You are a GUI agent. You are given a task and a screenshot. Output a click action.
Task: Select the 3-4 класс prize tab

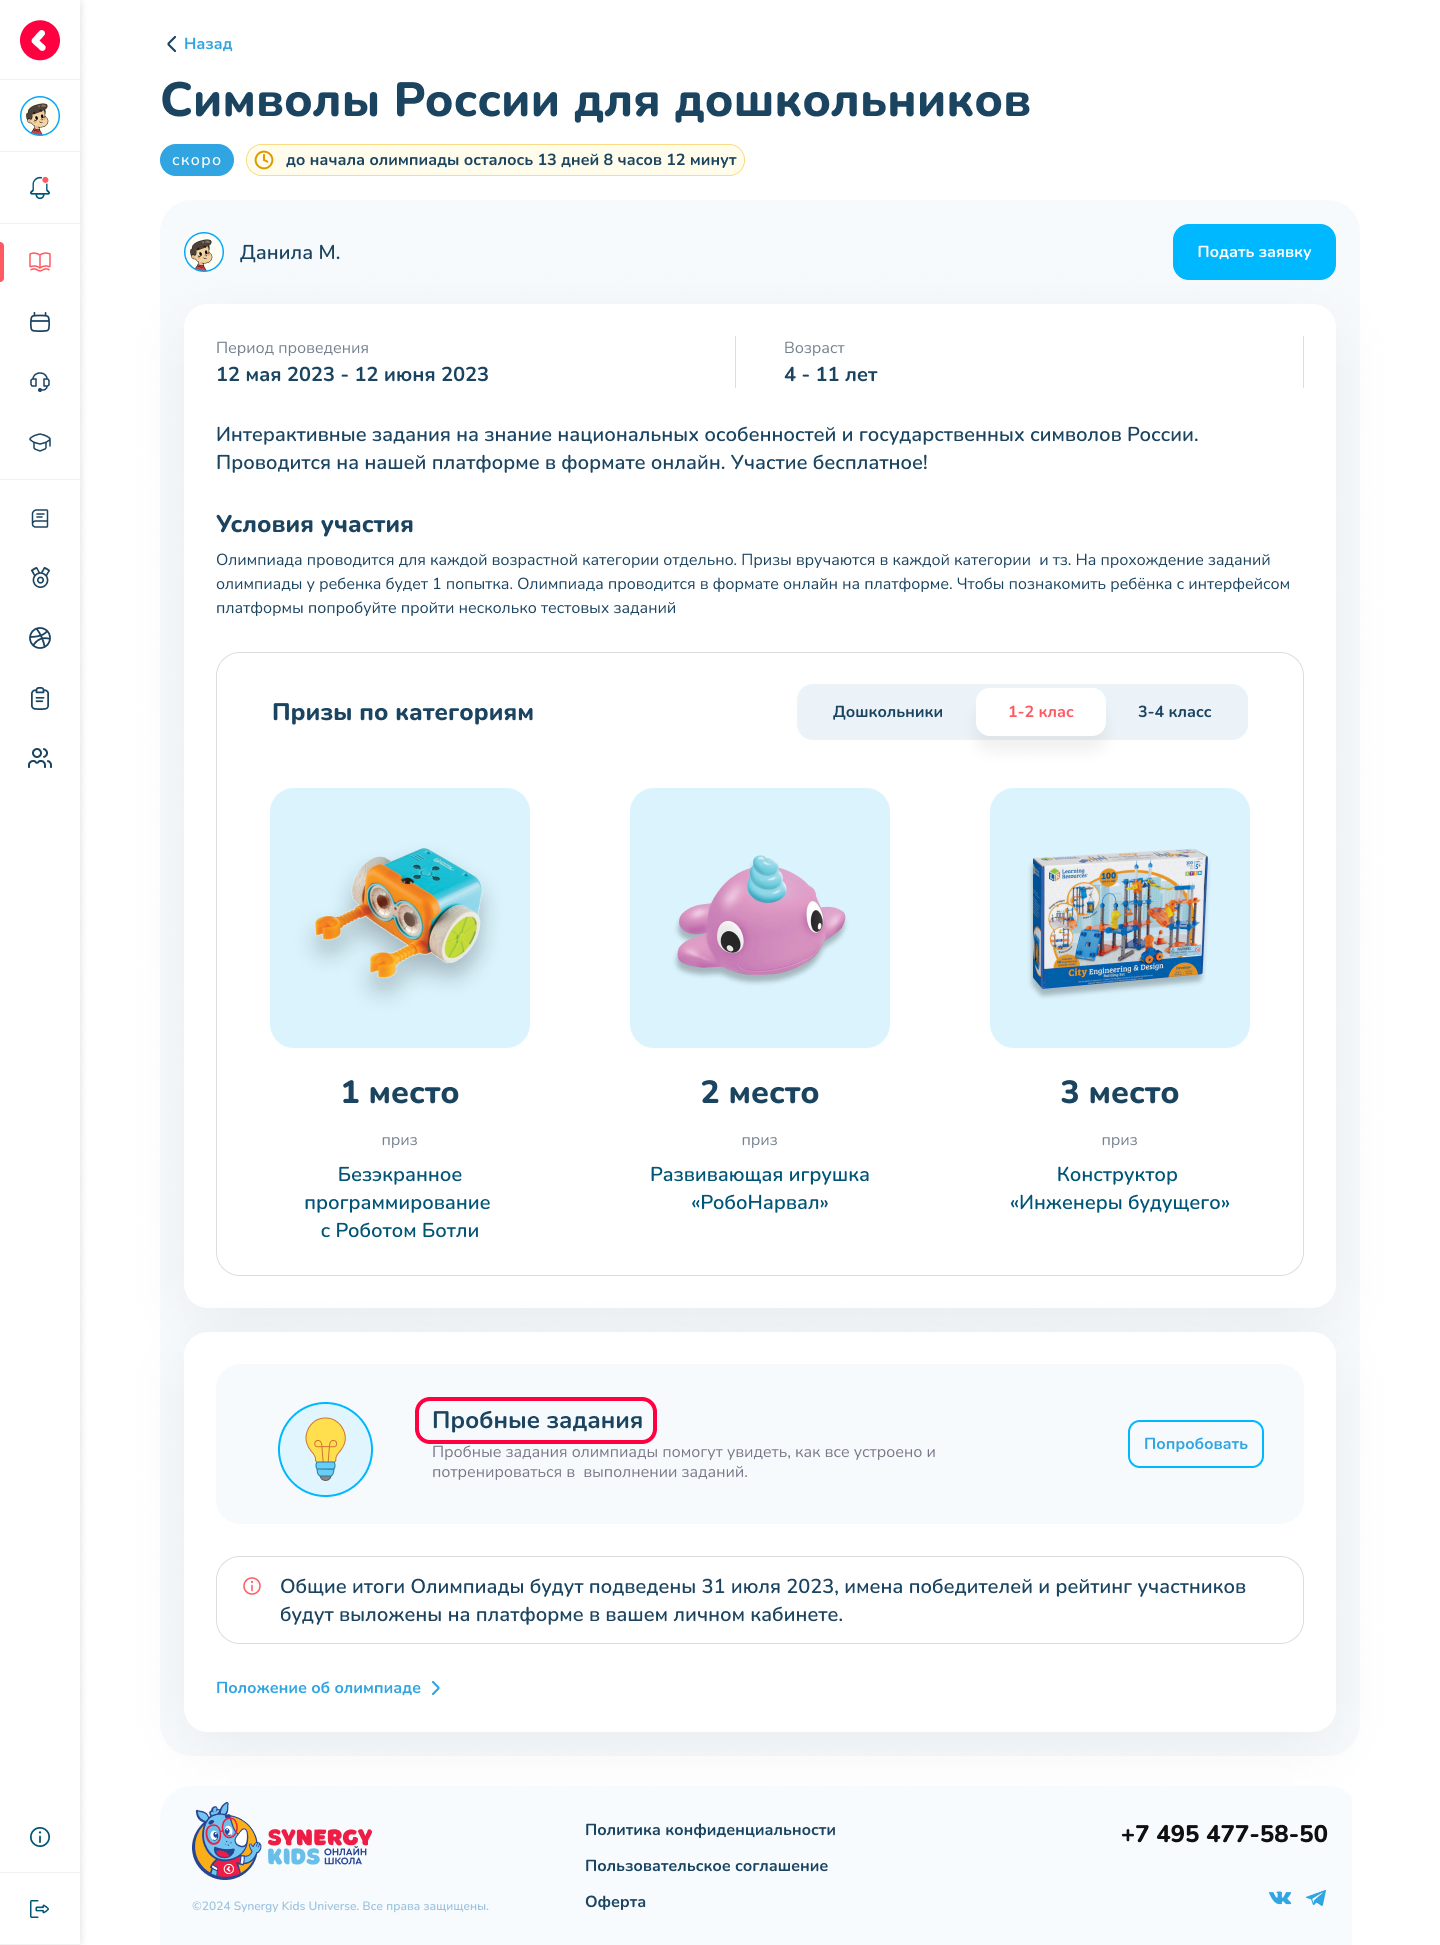click(1174, 712)
